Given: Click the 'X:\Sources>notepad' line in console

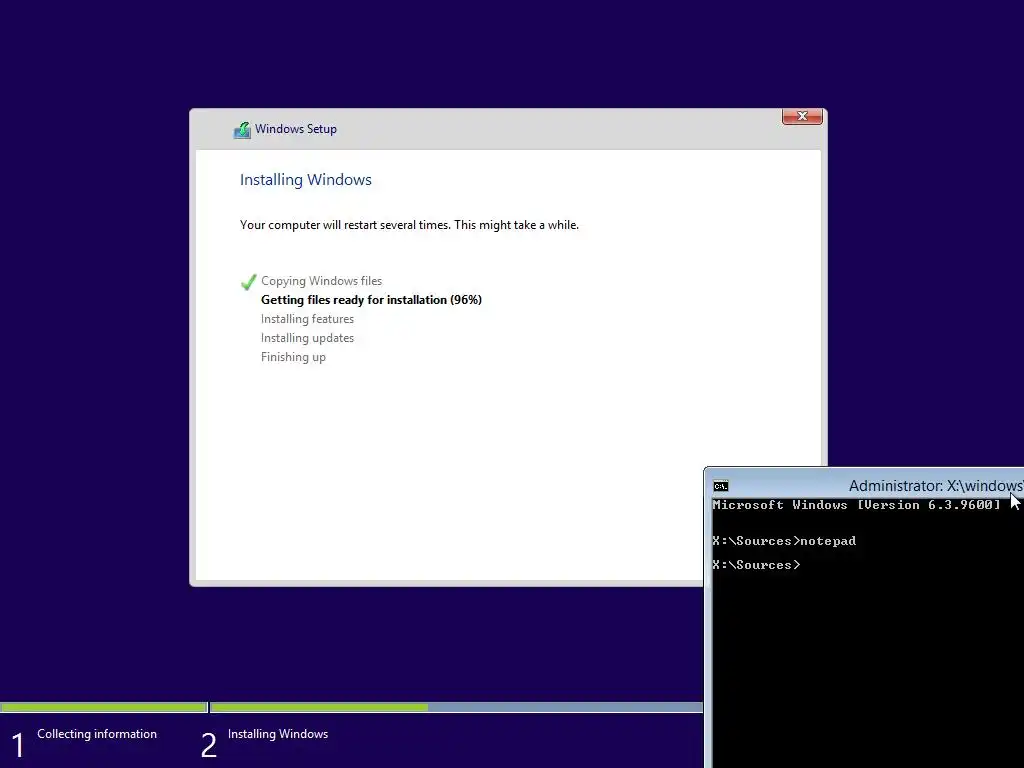Looking at the screenshot, I should (x=784, y=541).
